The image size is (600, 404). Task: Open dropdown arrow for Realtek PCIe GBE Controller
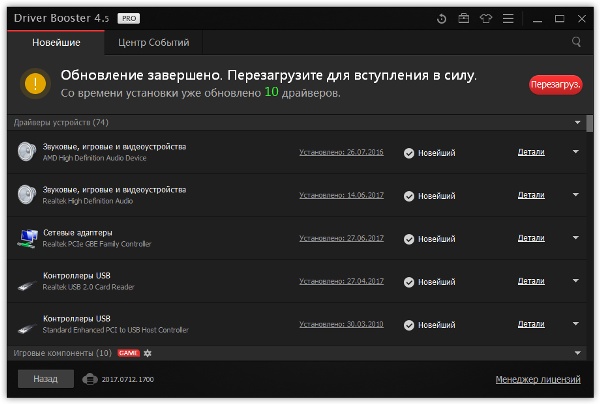[576, 238]
